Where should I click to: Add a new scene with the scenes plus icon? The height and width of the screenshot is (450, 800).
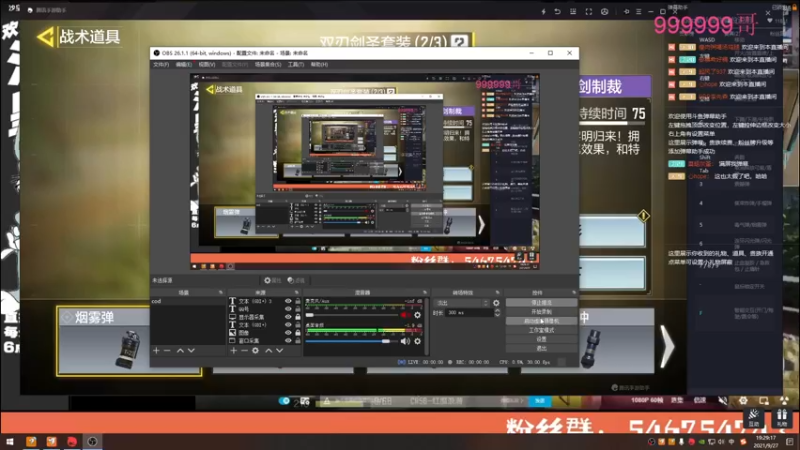pos(156,351)
